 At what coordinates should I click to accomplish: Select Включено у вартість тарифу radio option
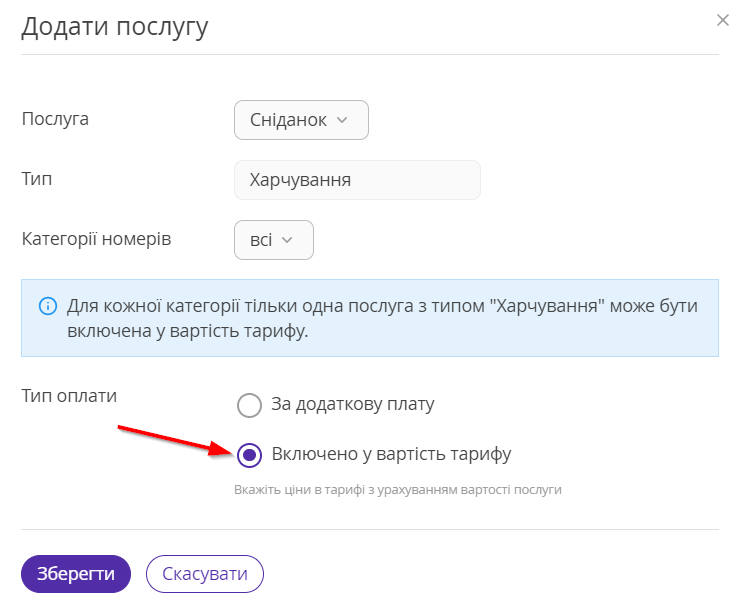click(249, 455)
